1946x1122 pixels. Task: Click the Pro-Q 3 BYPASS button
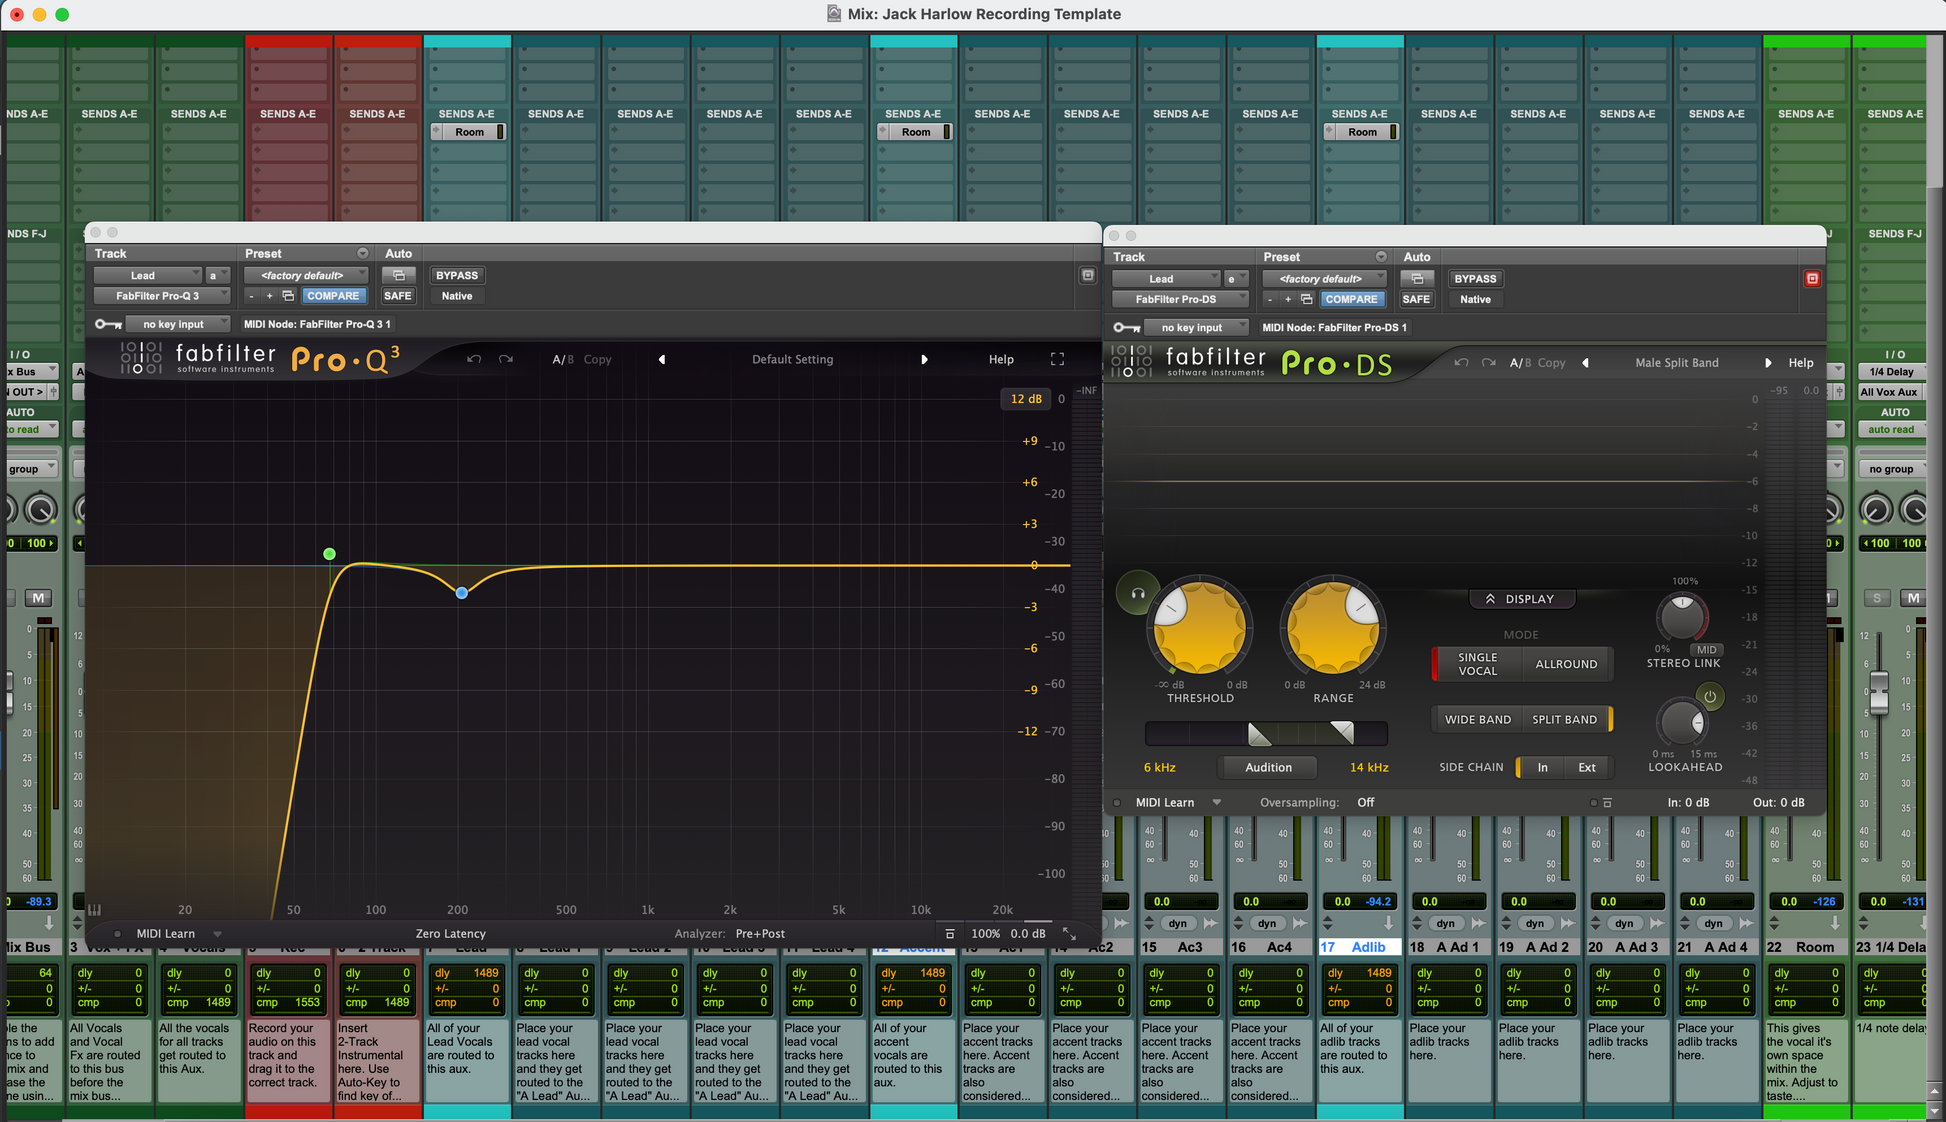click(457, 275)
